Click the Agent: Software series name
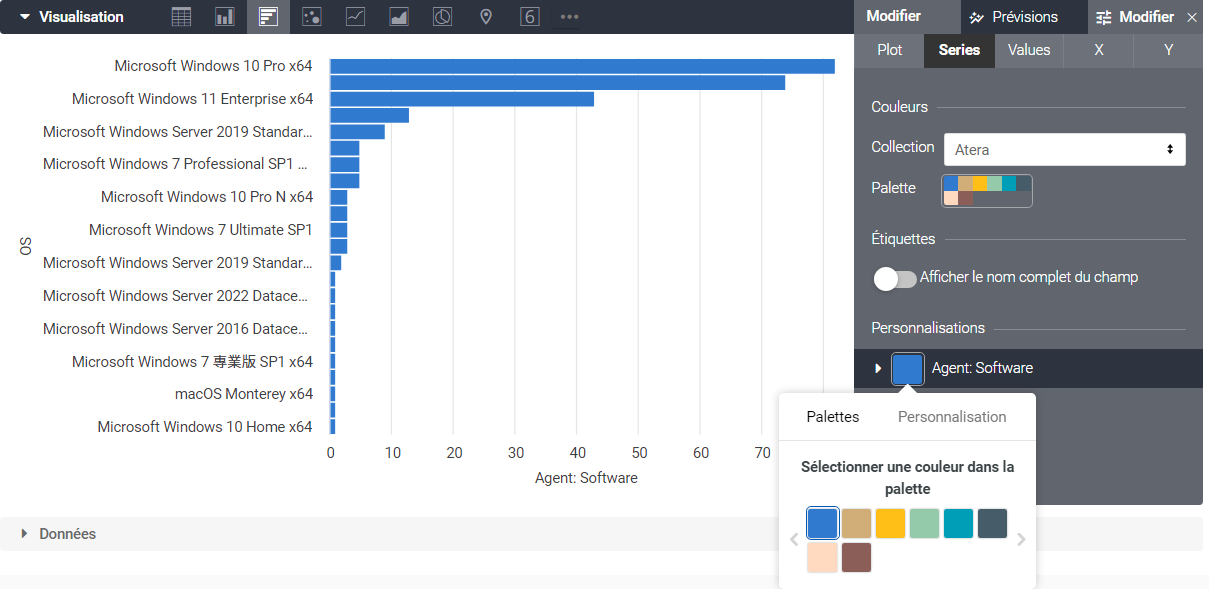The image size is (1209, 589). pyautogui.click(x=982, y=368)
